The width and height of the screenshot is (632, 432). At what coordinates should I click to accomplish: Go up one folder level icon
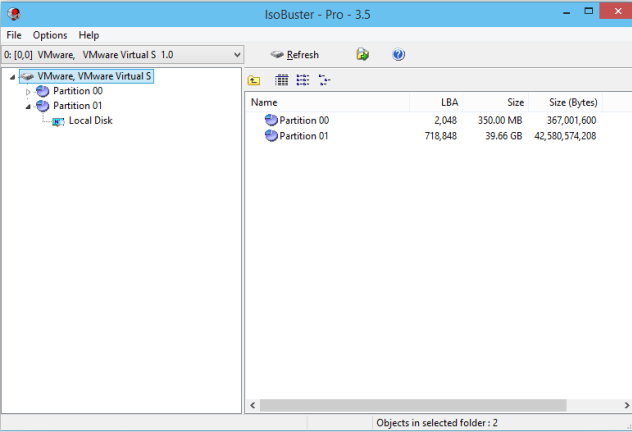coord(254,80)
